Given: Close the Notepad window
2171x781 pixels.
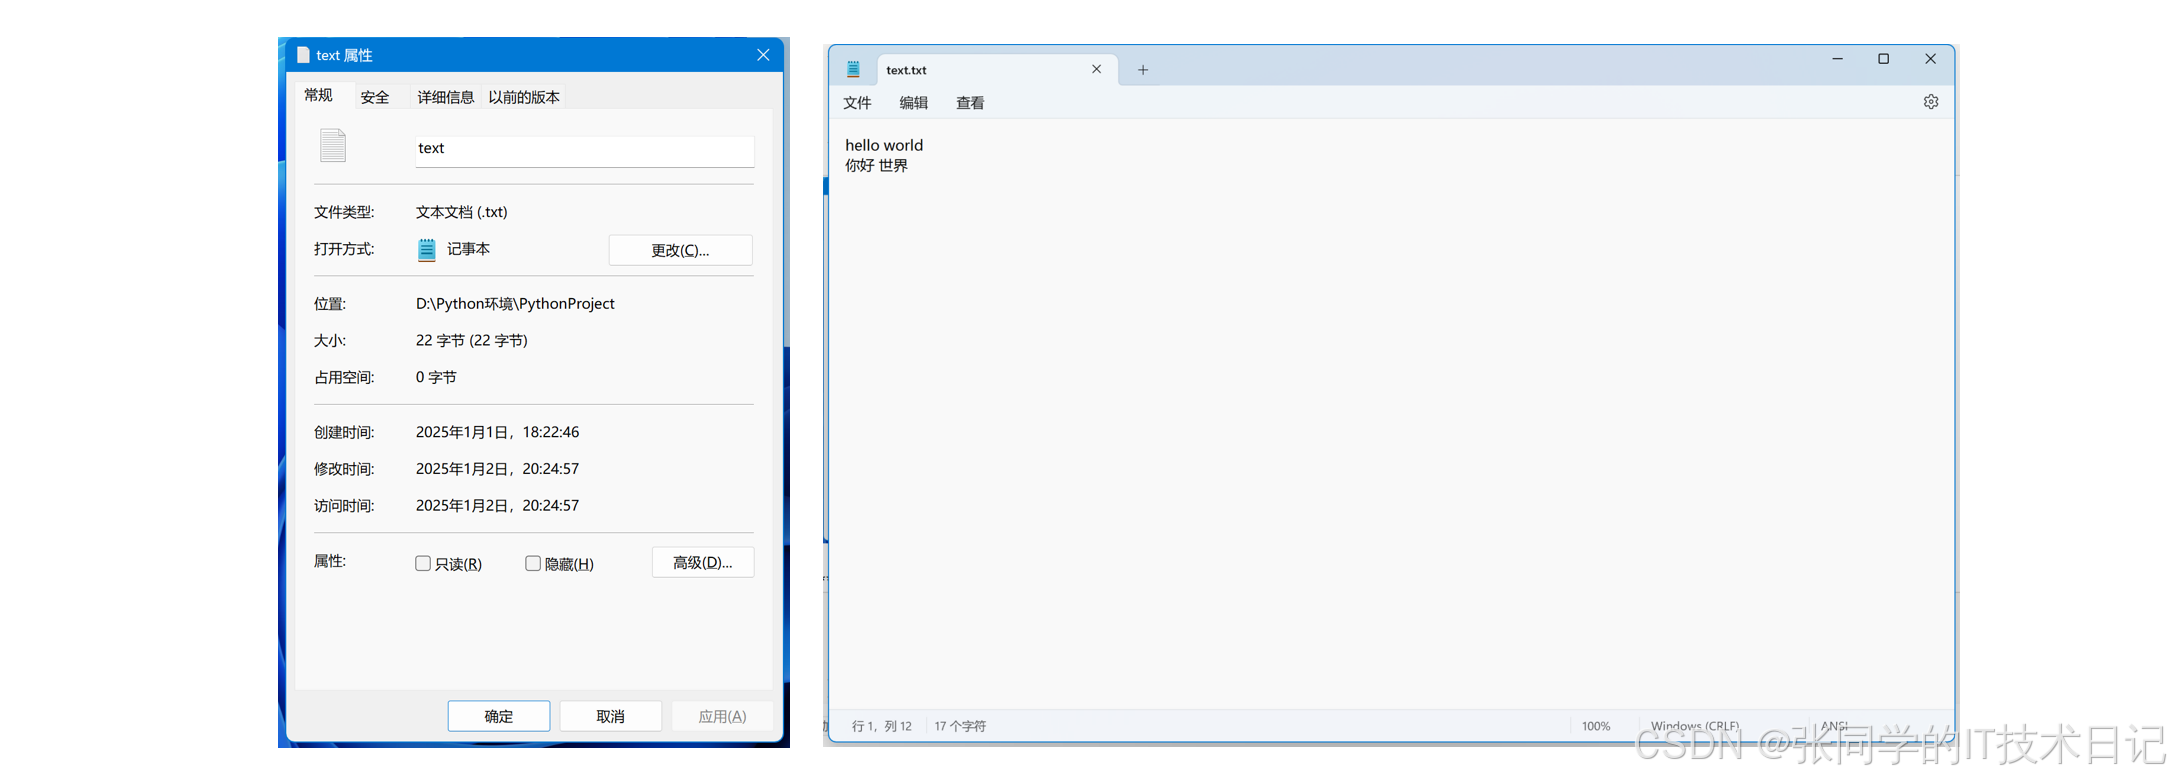Looking at the screenshot, I should (1930, 59).
